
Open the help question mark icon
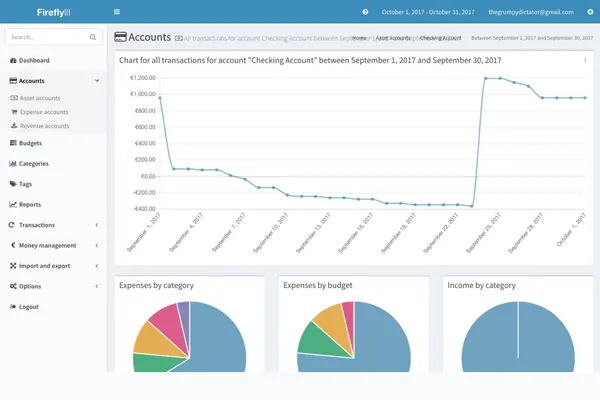click(x=365, y=12)
